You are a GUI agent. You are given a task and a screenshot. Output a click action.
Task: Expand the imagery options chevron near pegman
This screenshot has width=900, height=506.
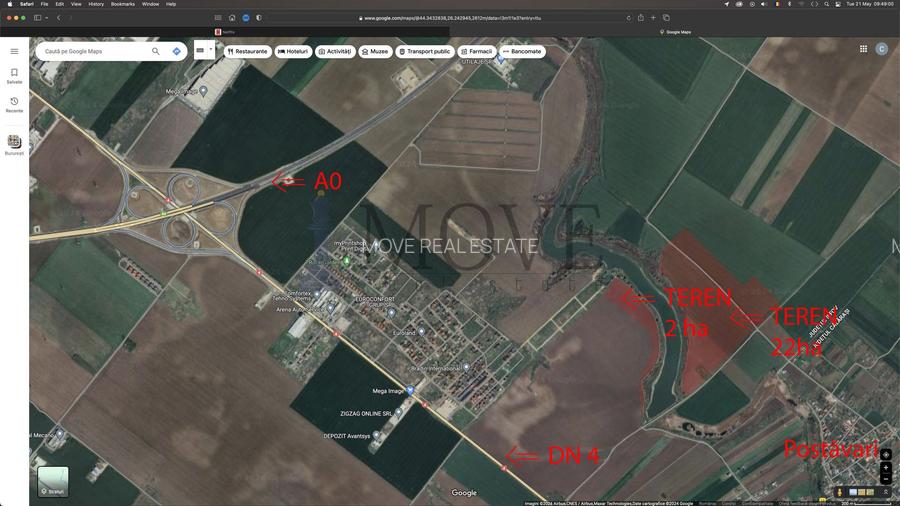[x=886, y=492]
